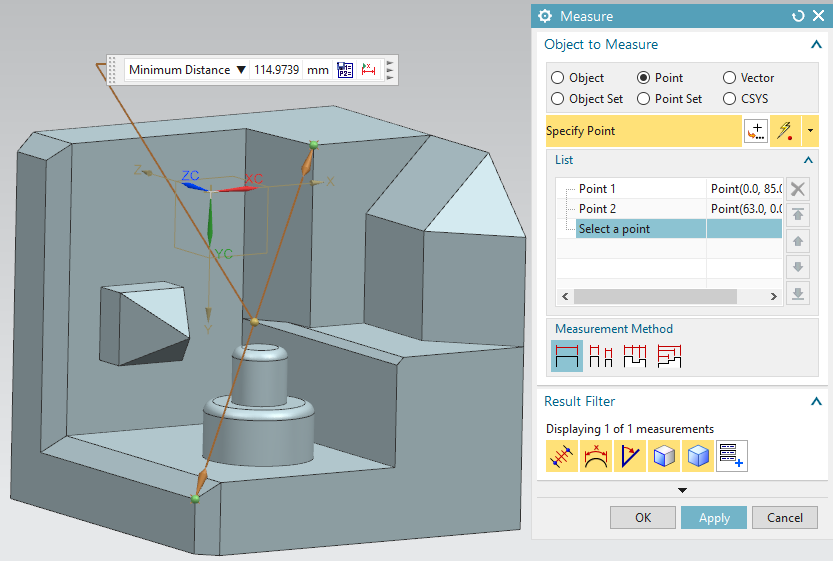Toggle the distance result filter icon
Screen dimensions: 833x561
pos(562,456)
